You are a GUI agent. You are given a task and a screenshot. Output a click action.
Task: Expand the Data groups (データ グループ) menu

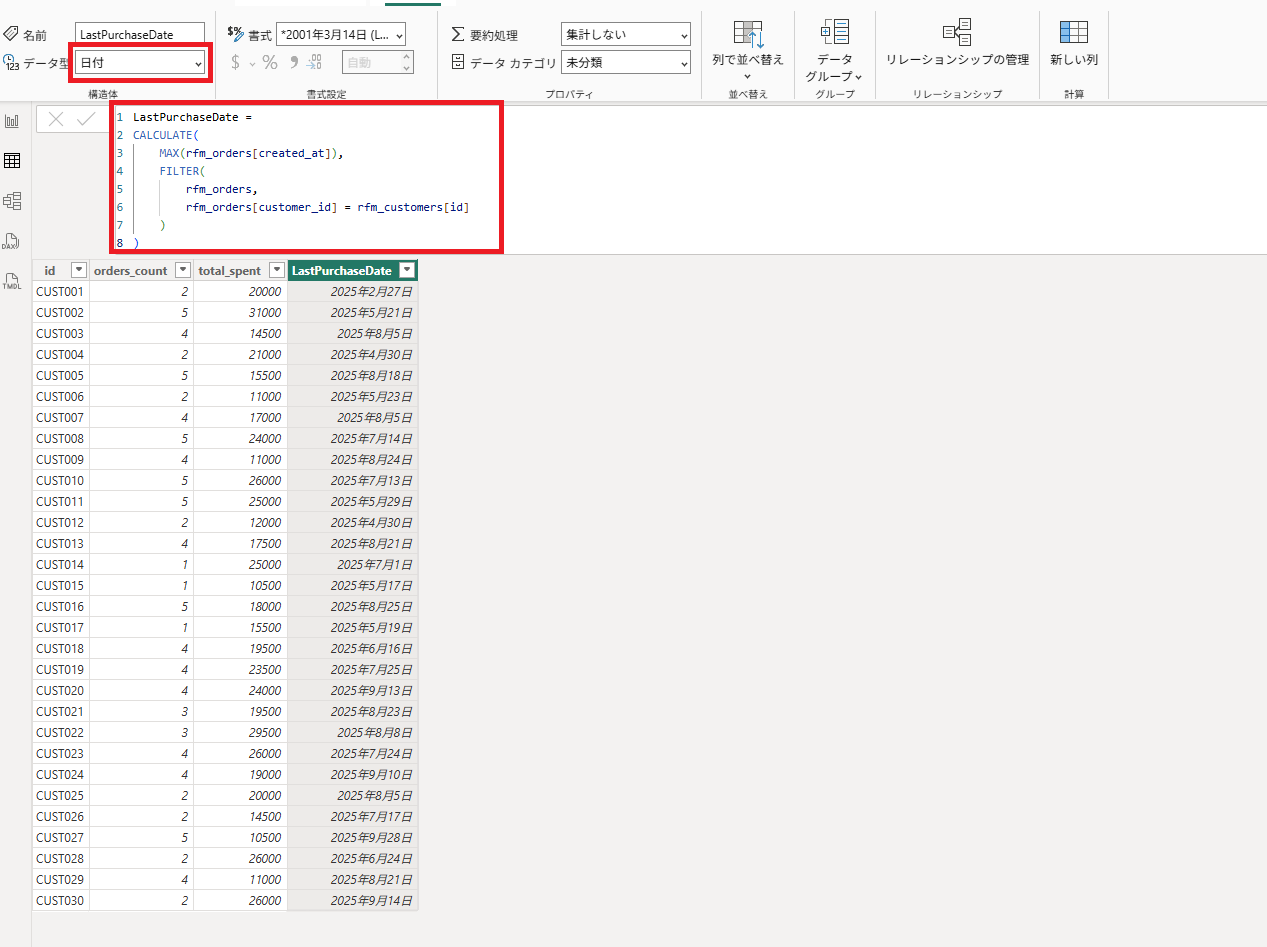click(834, 58)
